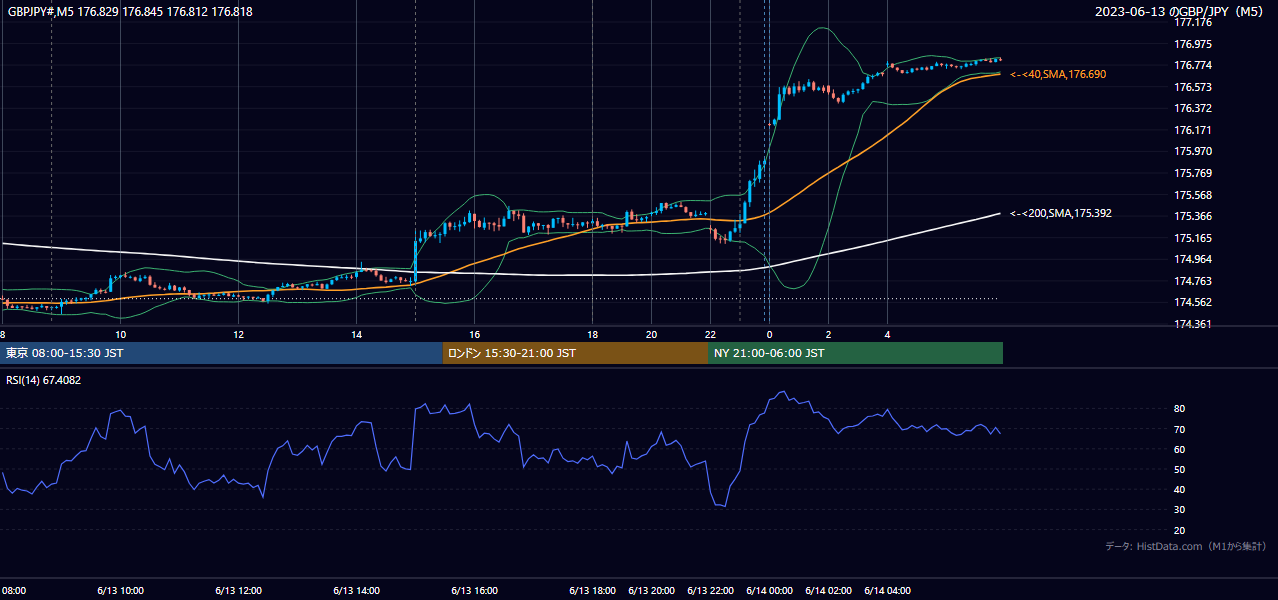Viewport: 1278px width, 600px height.
Task: Click the bottom date label 6/14 02:00
Action: [x=828, y=591]
